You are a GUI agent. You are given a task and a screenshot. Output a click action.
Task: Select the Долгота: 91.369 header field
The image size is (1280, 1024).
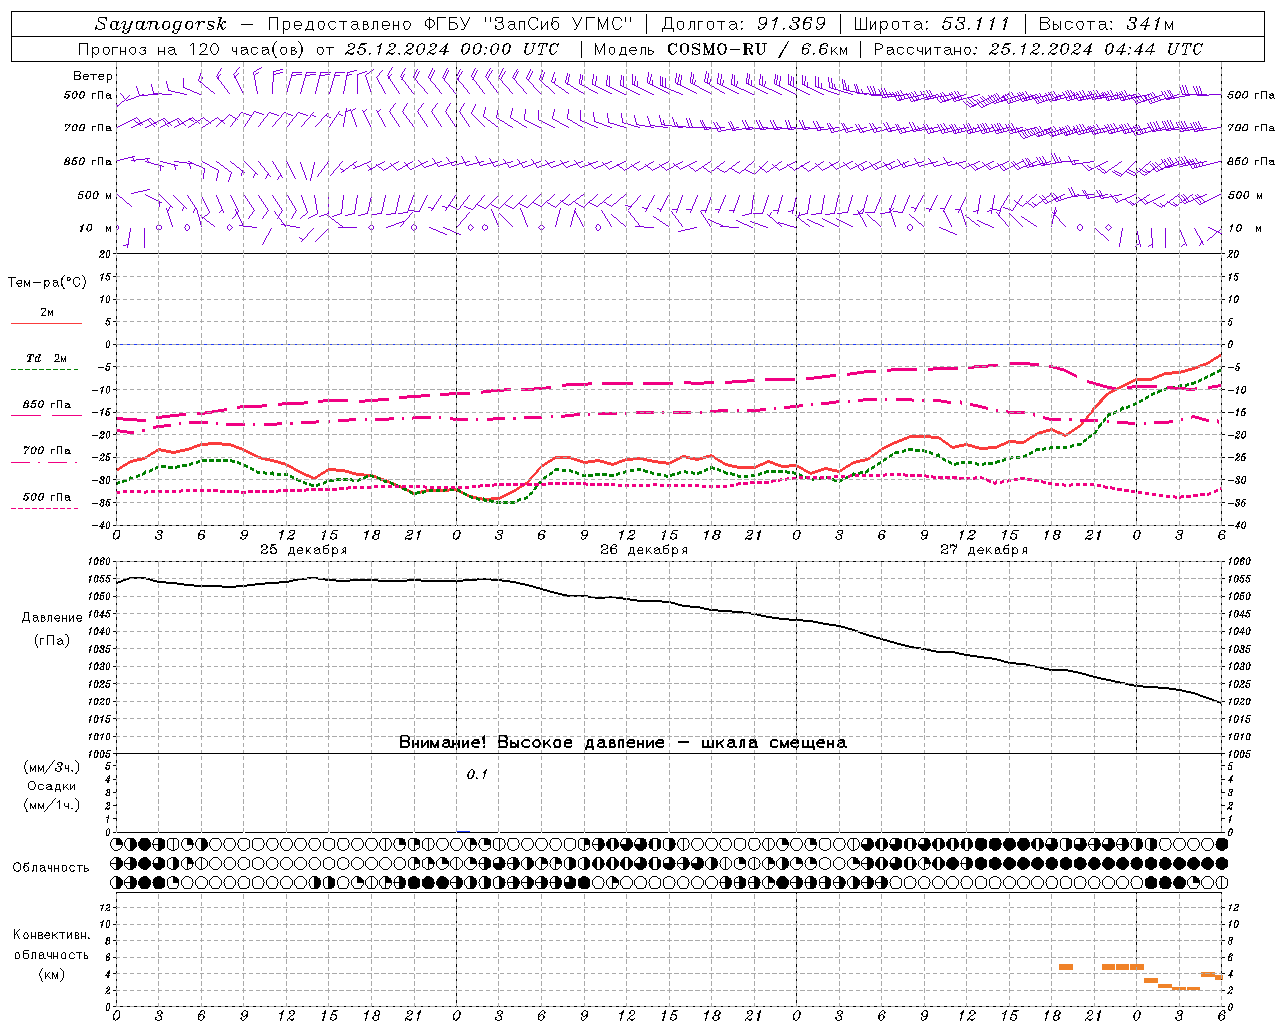[x=744, y=24]
